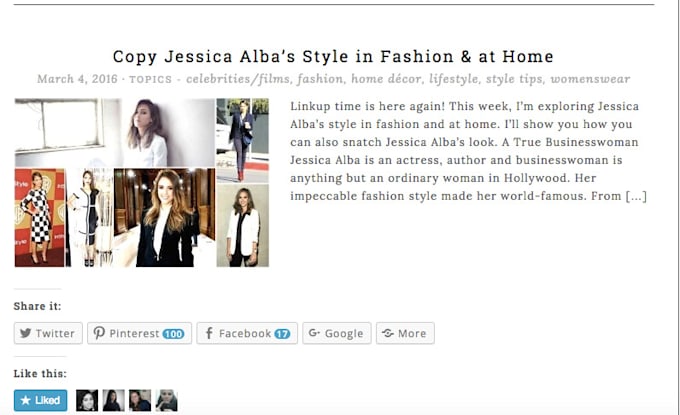Screen dimensions: 680x415
Task: Click the Facebook f icon
Action: pyautogui.click(x=209, y=333)
